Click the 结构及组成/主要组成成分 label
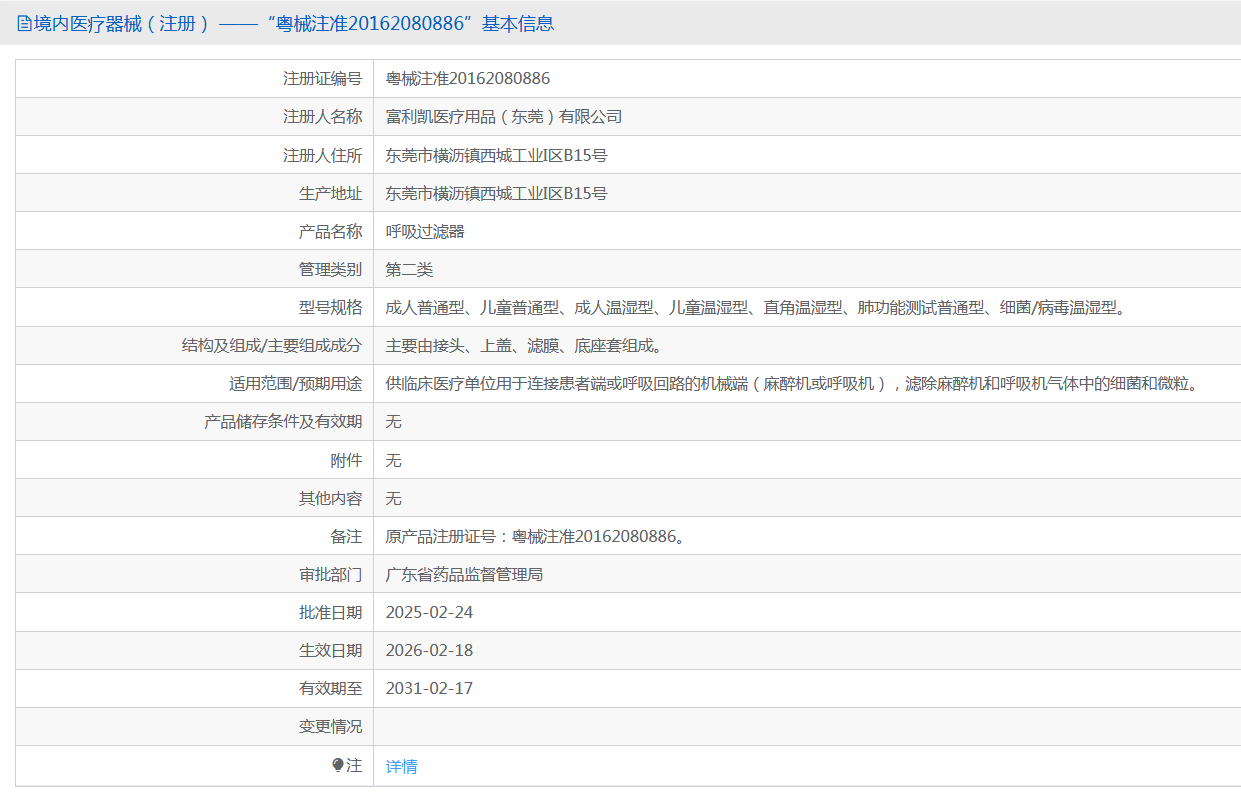Image resolution: width=1241 pixels, height=793 pixels. pos(271,346)
